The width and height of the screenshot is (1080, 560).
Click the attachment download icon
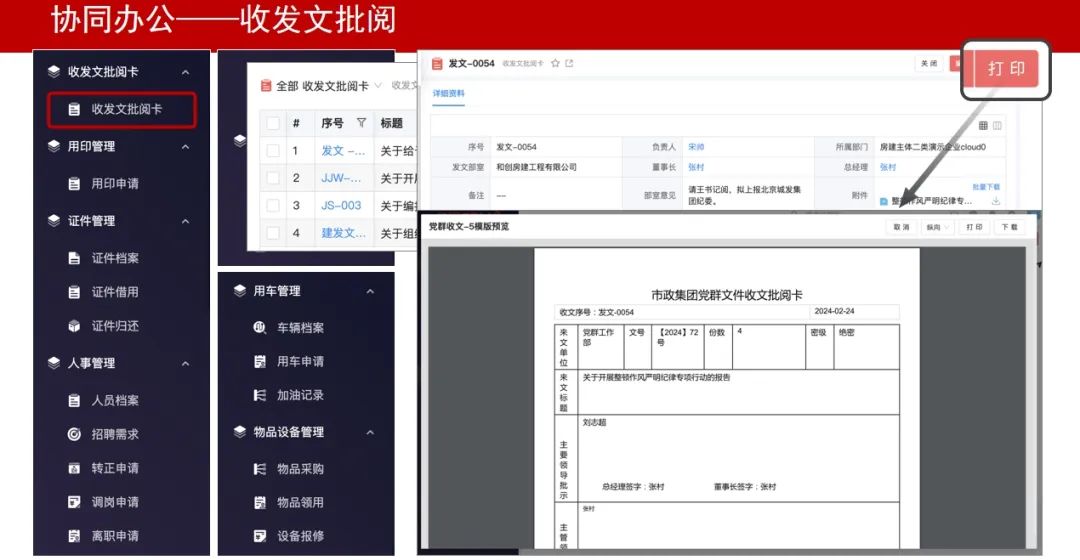[x=995, y=201]
